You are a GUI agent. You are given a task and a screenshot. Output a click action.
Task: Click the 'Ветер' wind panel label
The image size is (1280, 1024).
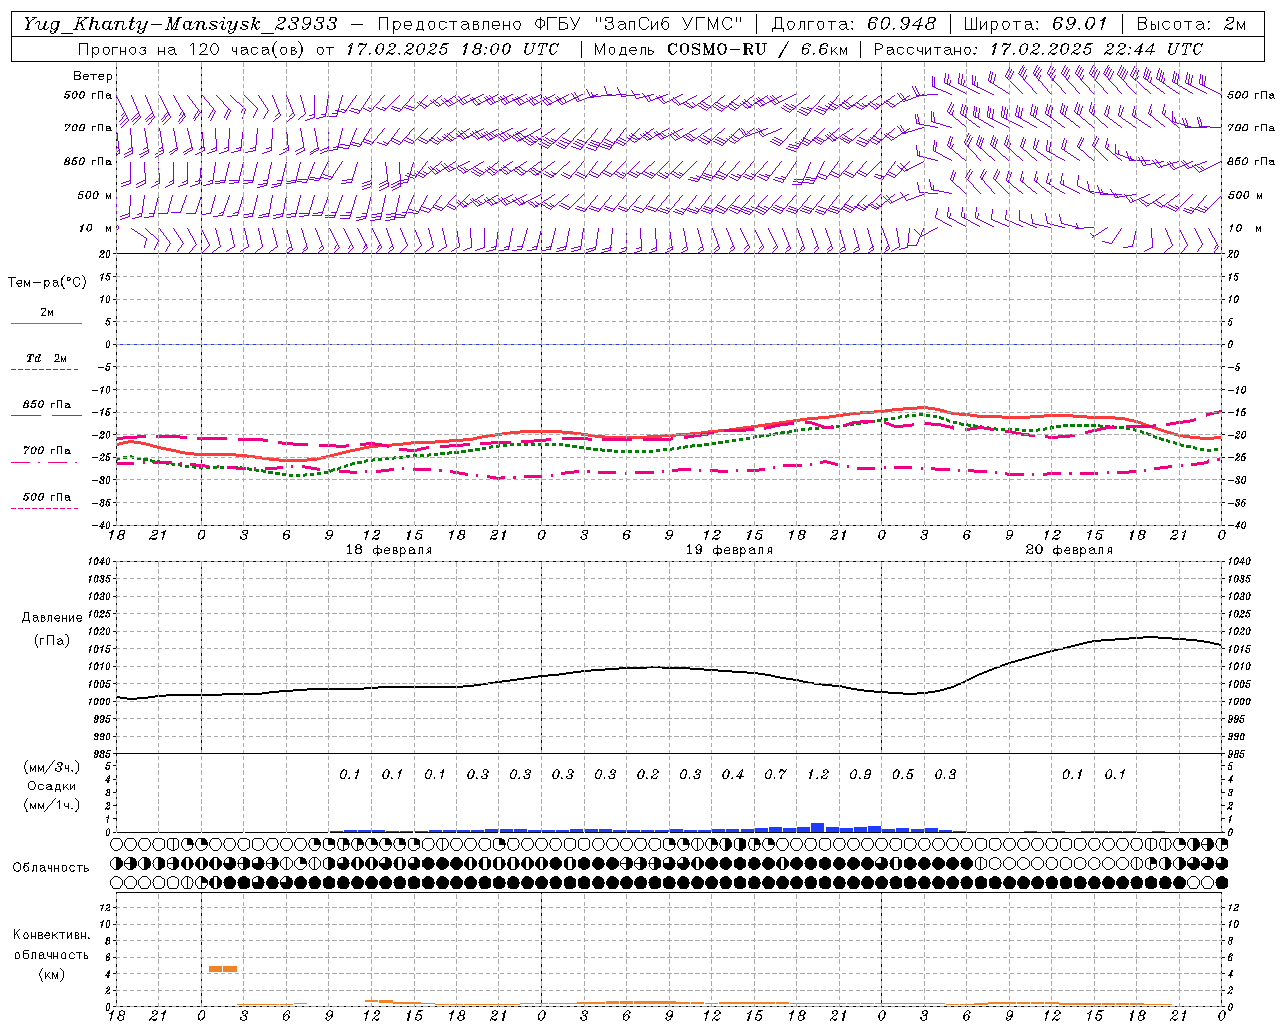[93, 76]
